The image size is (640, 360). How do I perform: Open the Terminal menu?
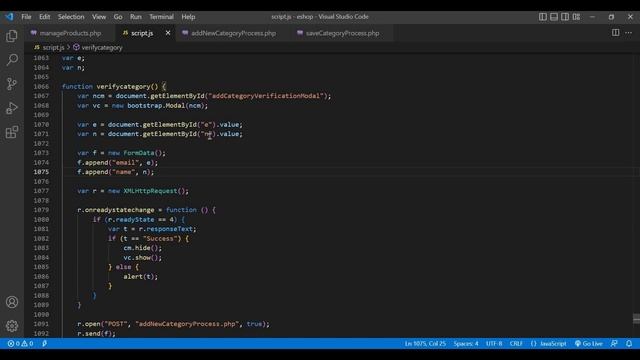click(x=161, y=17)
